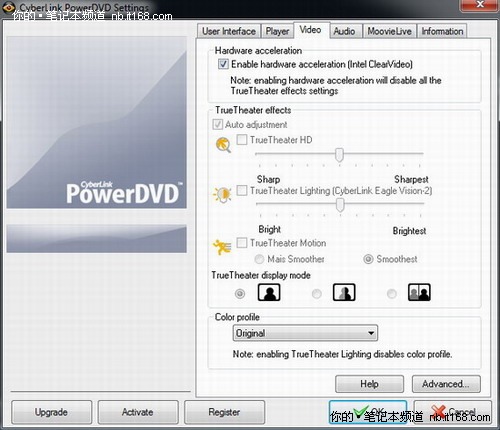Screen dimensions: 500x430
Task: Click the split-screen display mode thumbnail
Action: 344,292
